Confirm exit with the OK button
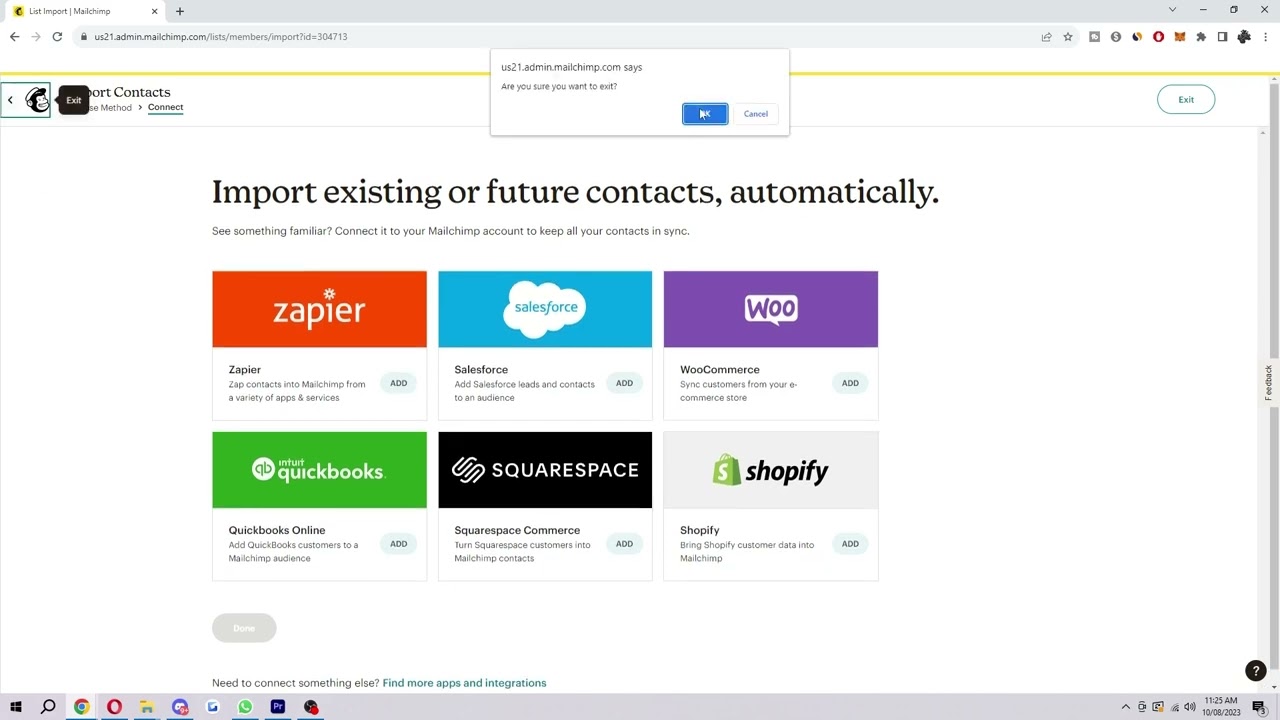This screenshot has height=720, width=1280. (705, 114)
